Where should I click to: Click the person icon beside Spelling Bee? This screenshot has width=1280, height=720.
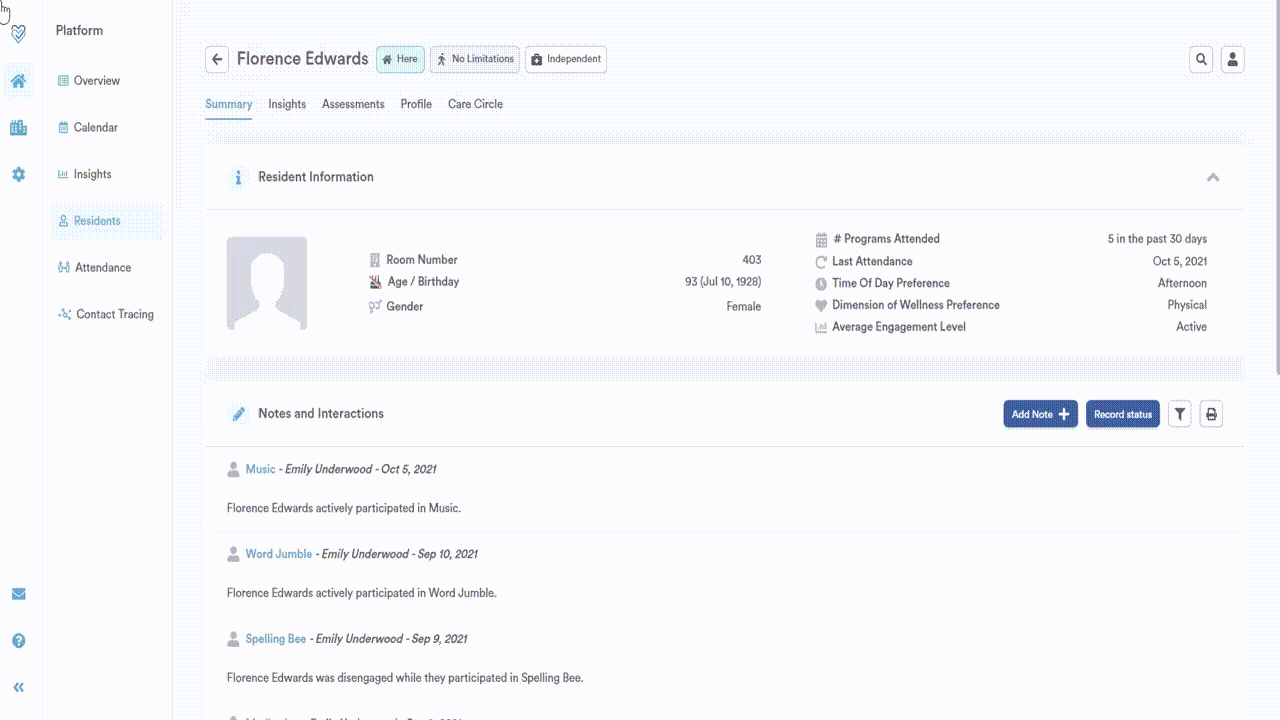pyautogui.click(x=234, y=639)
